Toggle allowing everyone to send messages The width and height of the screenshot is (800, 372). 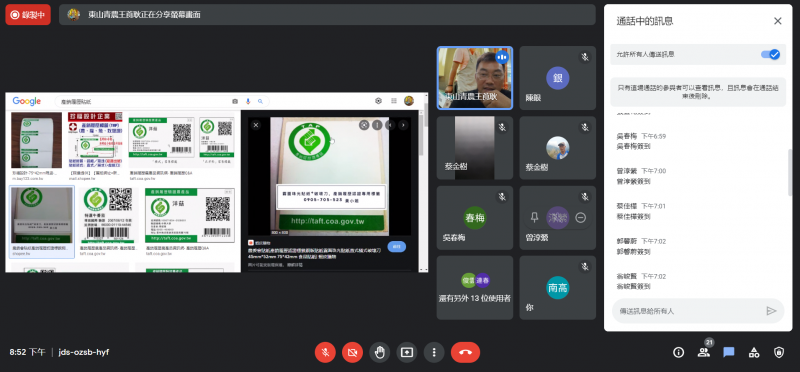770,54
